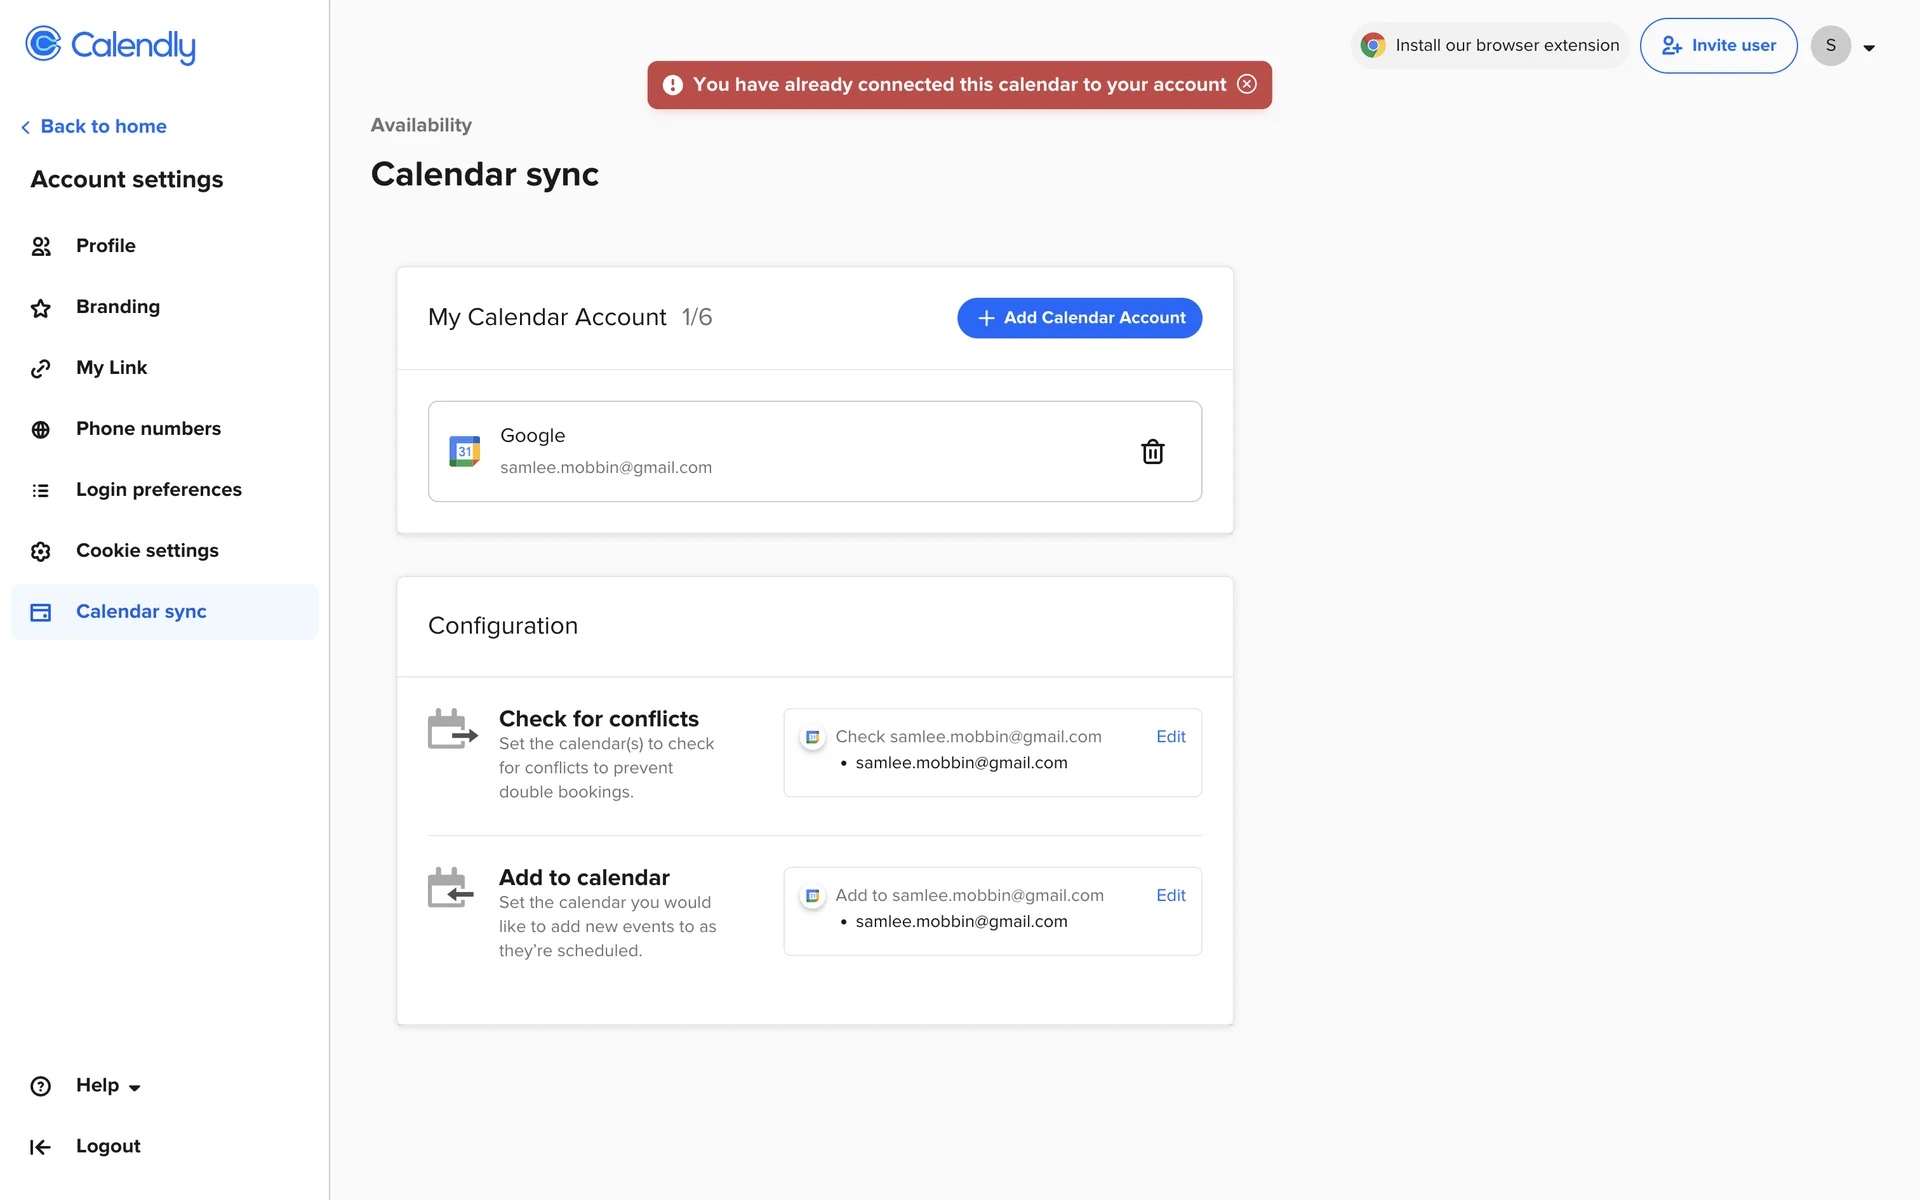Image resolution: width=1920 pixels, height=1200 pixels.
Task: Open My Link settings
Action: tap(111, 368)
